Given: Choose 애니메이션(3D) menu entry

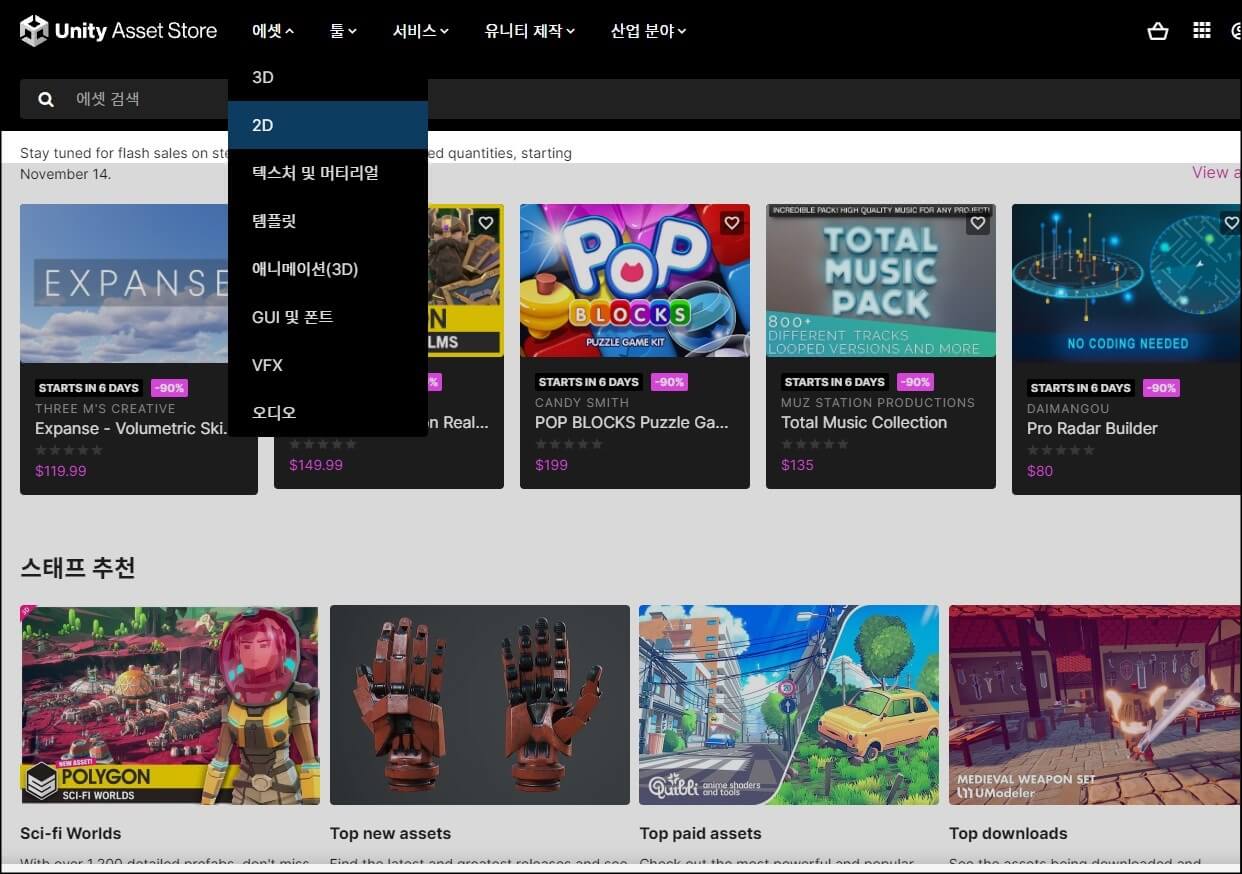Looking at the screenshot, I should 328,269.
